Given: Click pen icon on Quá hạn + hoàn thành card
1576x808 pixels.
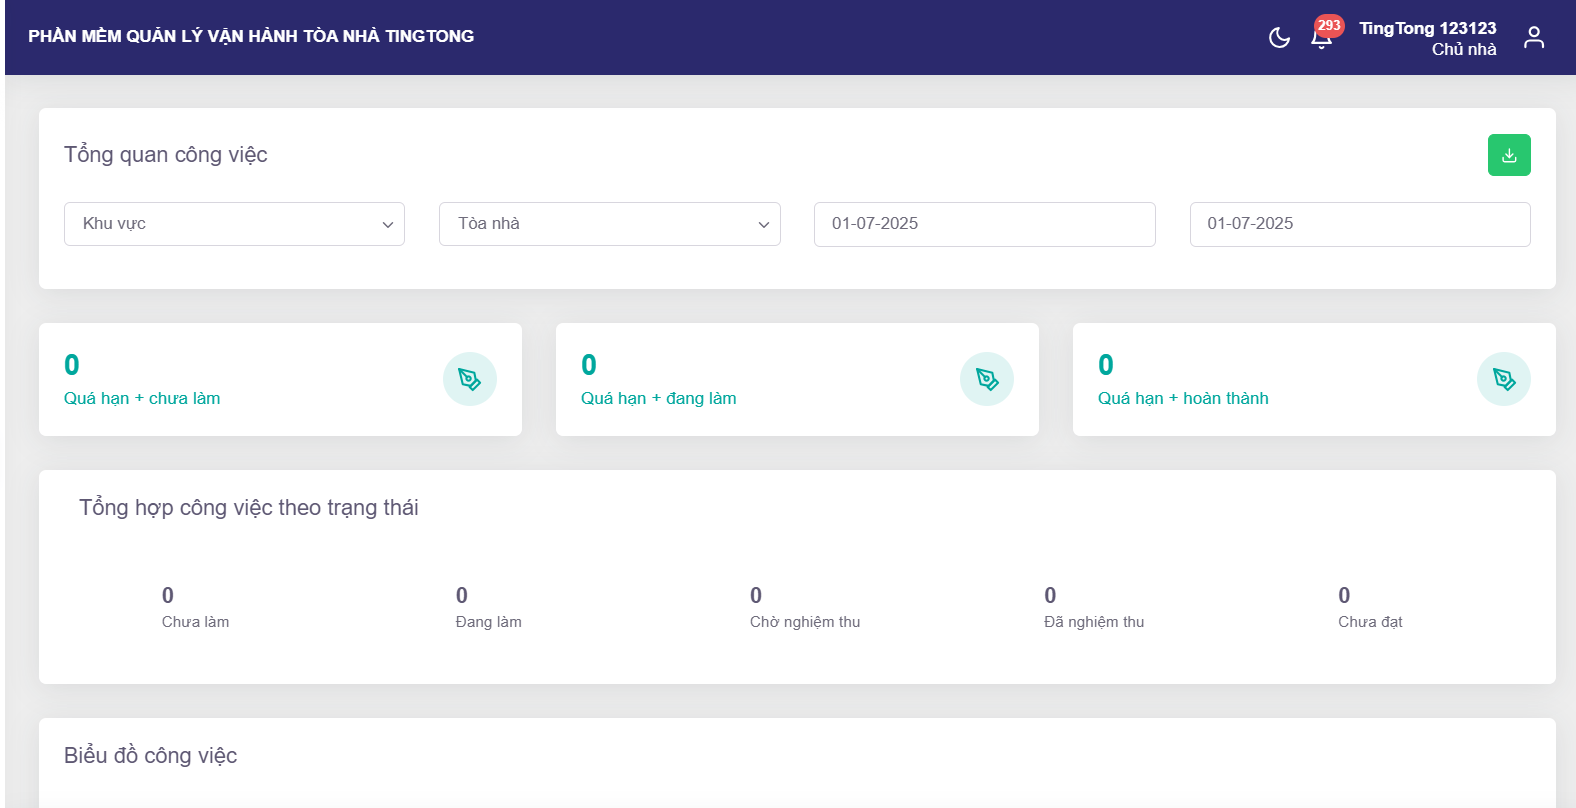Looking at the screenshot, I should [1503, 379].
